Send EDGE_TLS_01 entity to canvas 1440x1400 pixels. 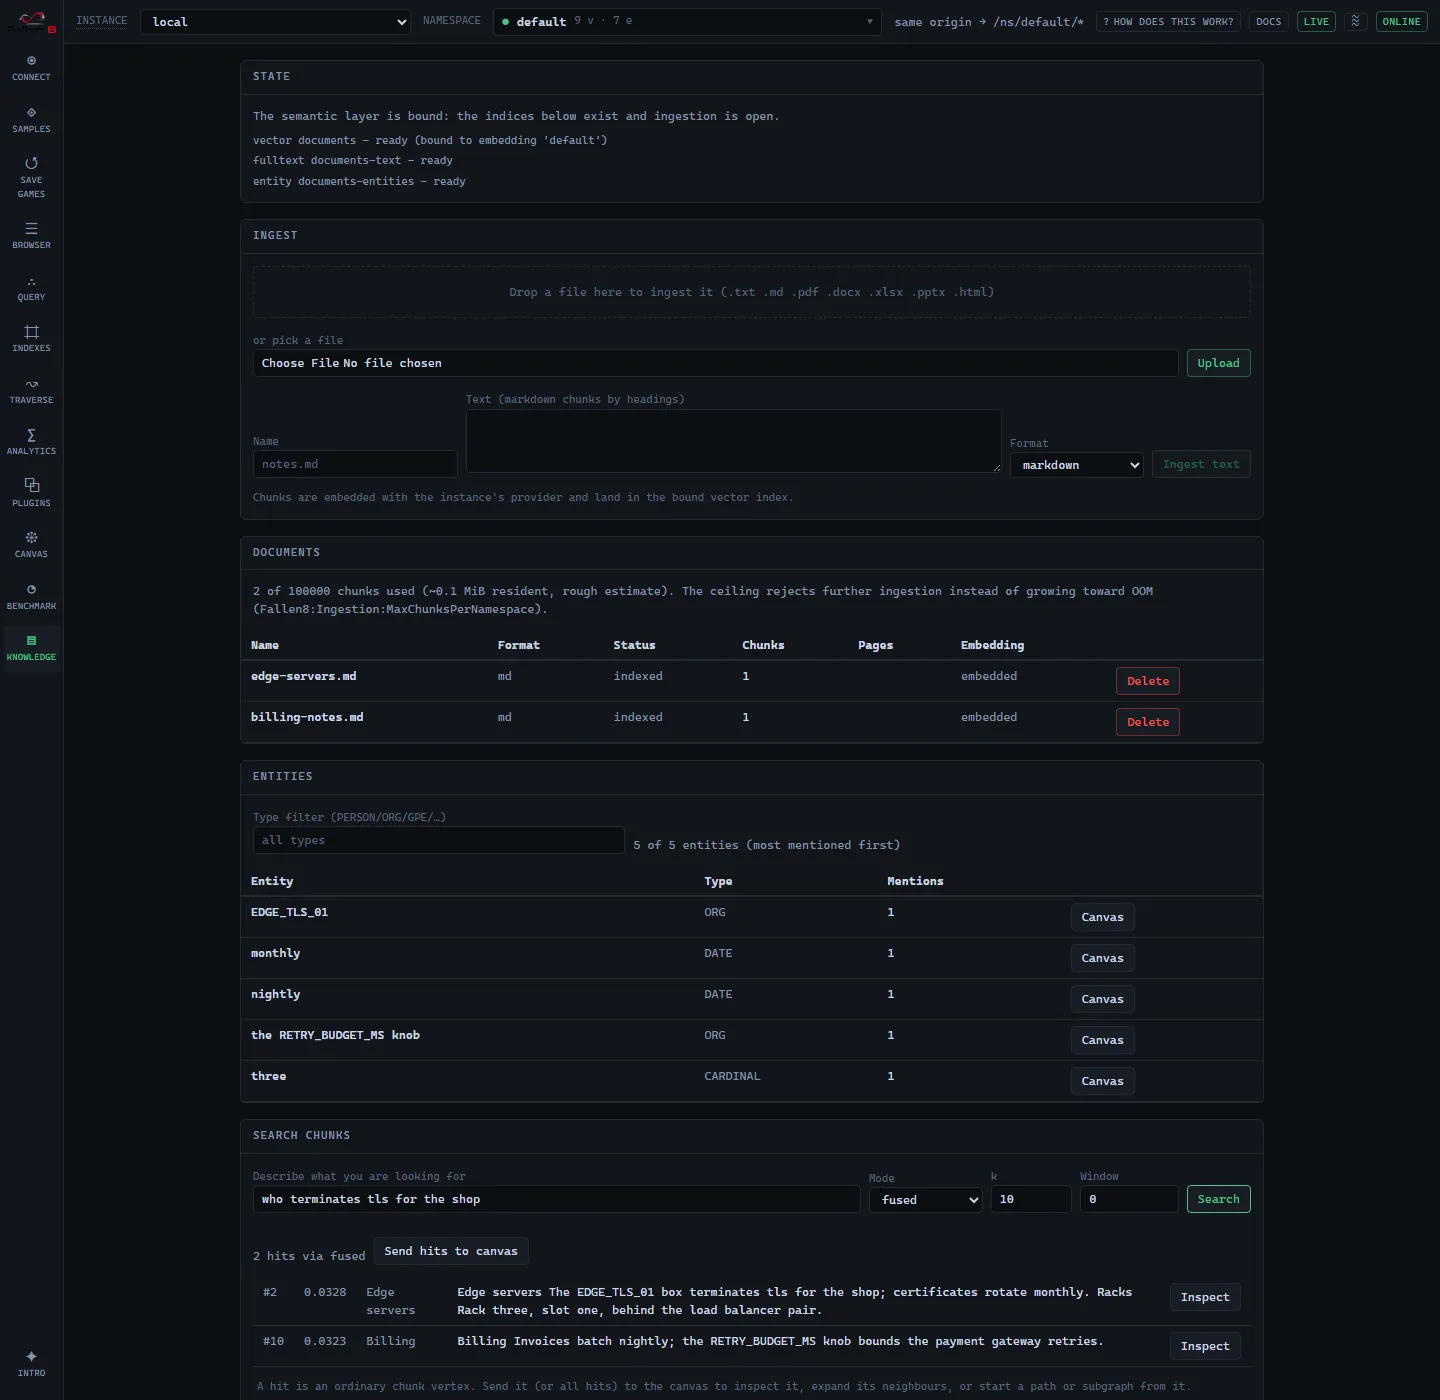coord(1102,917)
